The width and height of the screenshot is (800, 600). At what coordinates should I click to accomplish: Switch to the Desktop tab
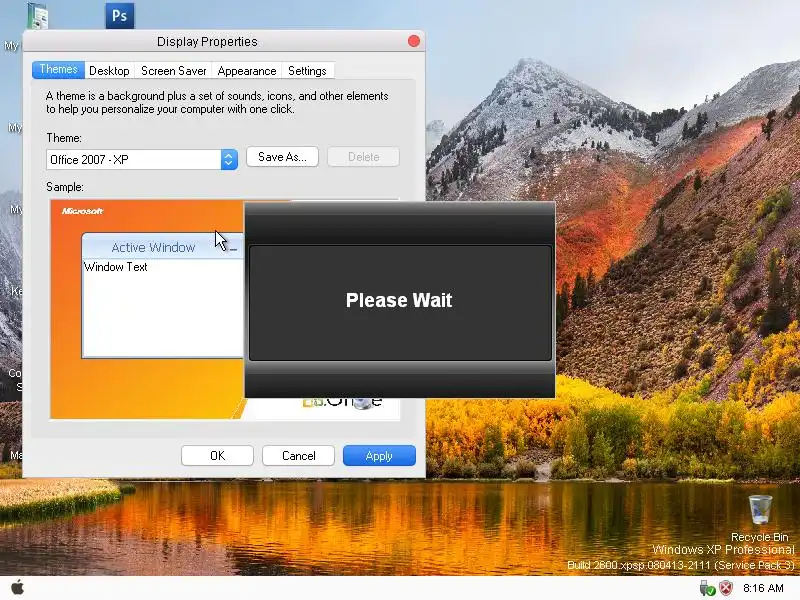(x=109, y=70)
